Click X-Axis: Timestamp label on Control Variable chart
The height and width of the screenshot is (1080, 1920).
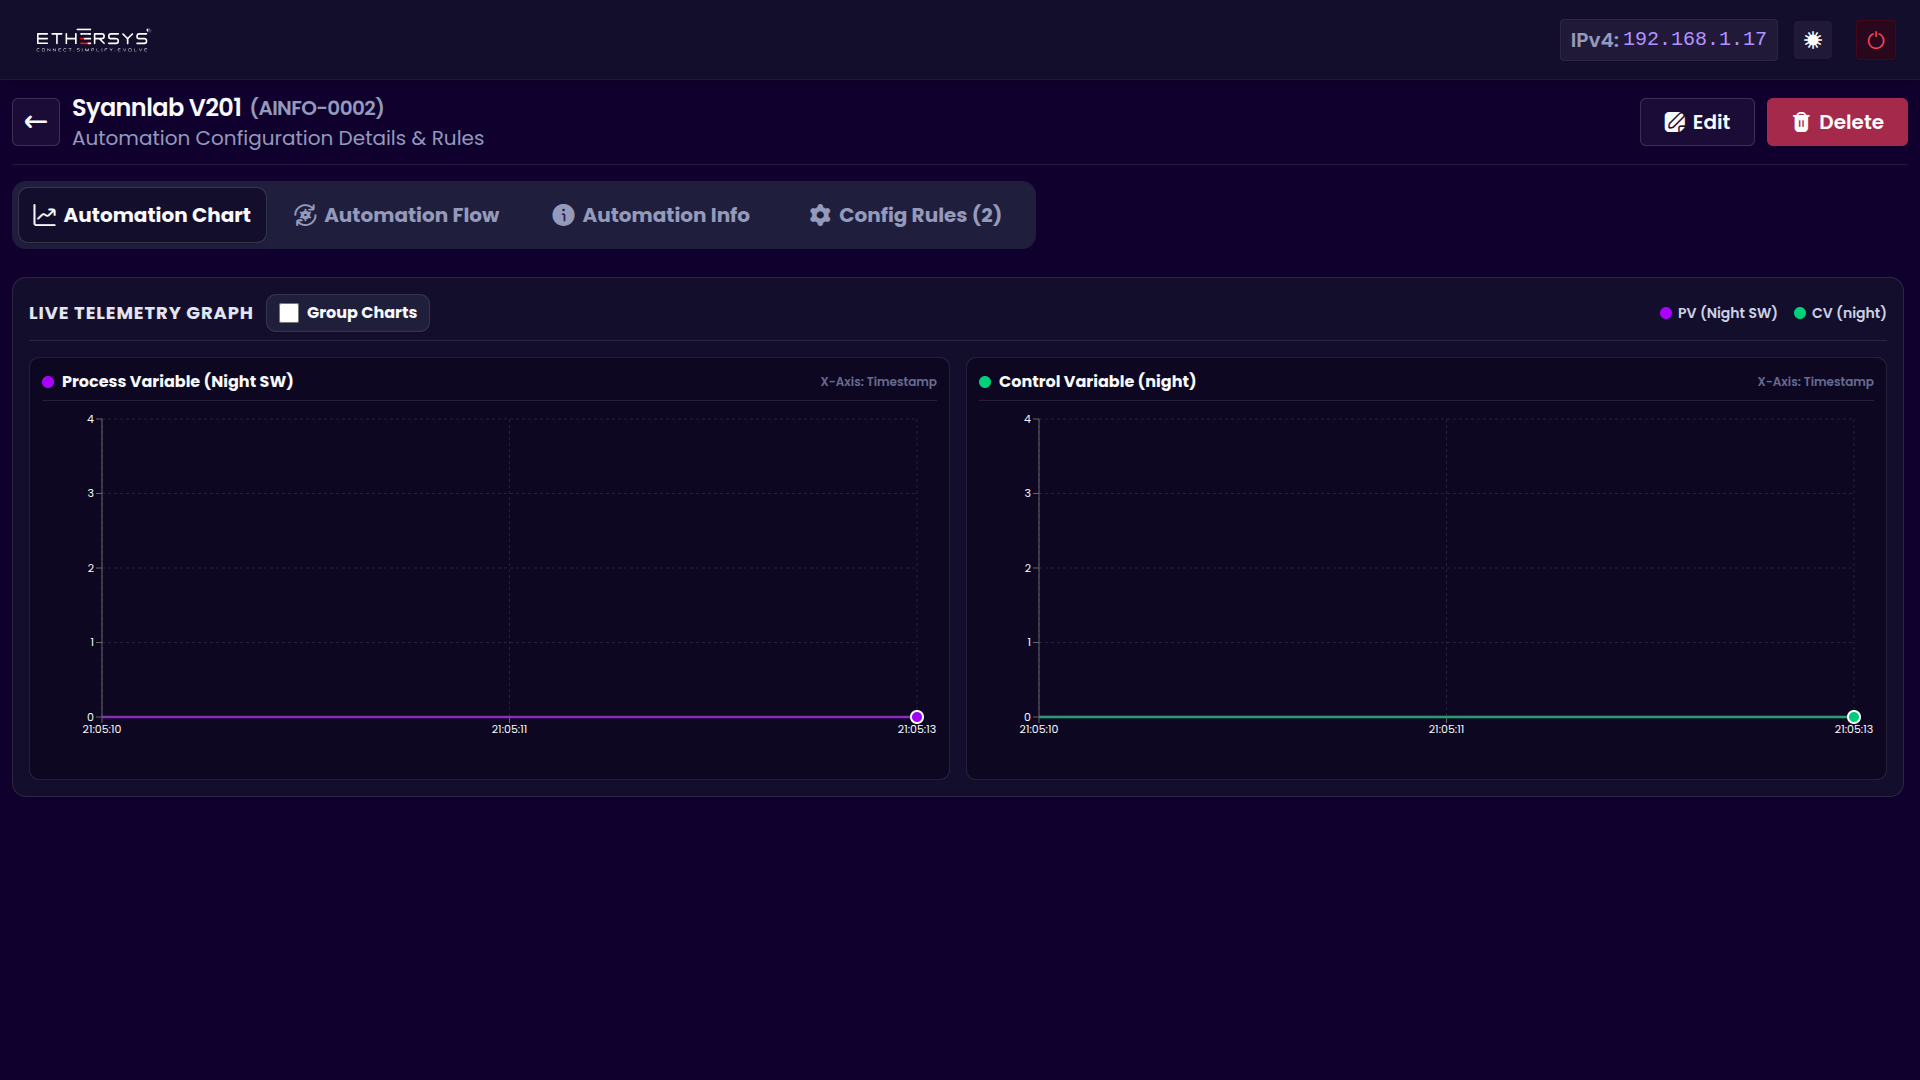(x=1815, y=382)
